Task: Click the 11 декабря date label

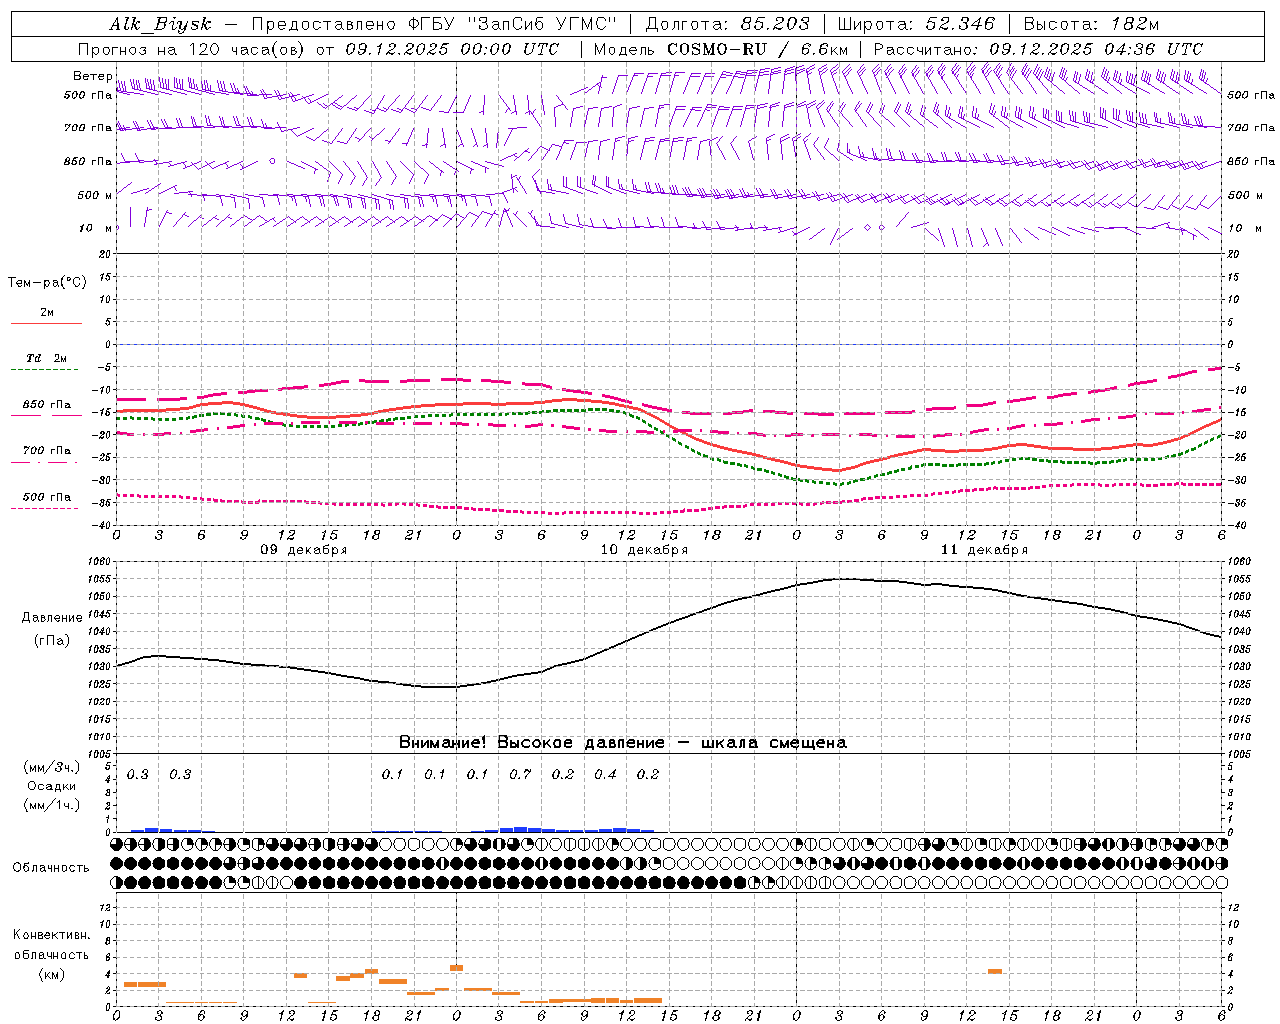Action: click(984, 550)
